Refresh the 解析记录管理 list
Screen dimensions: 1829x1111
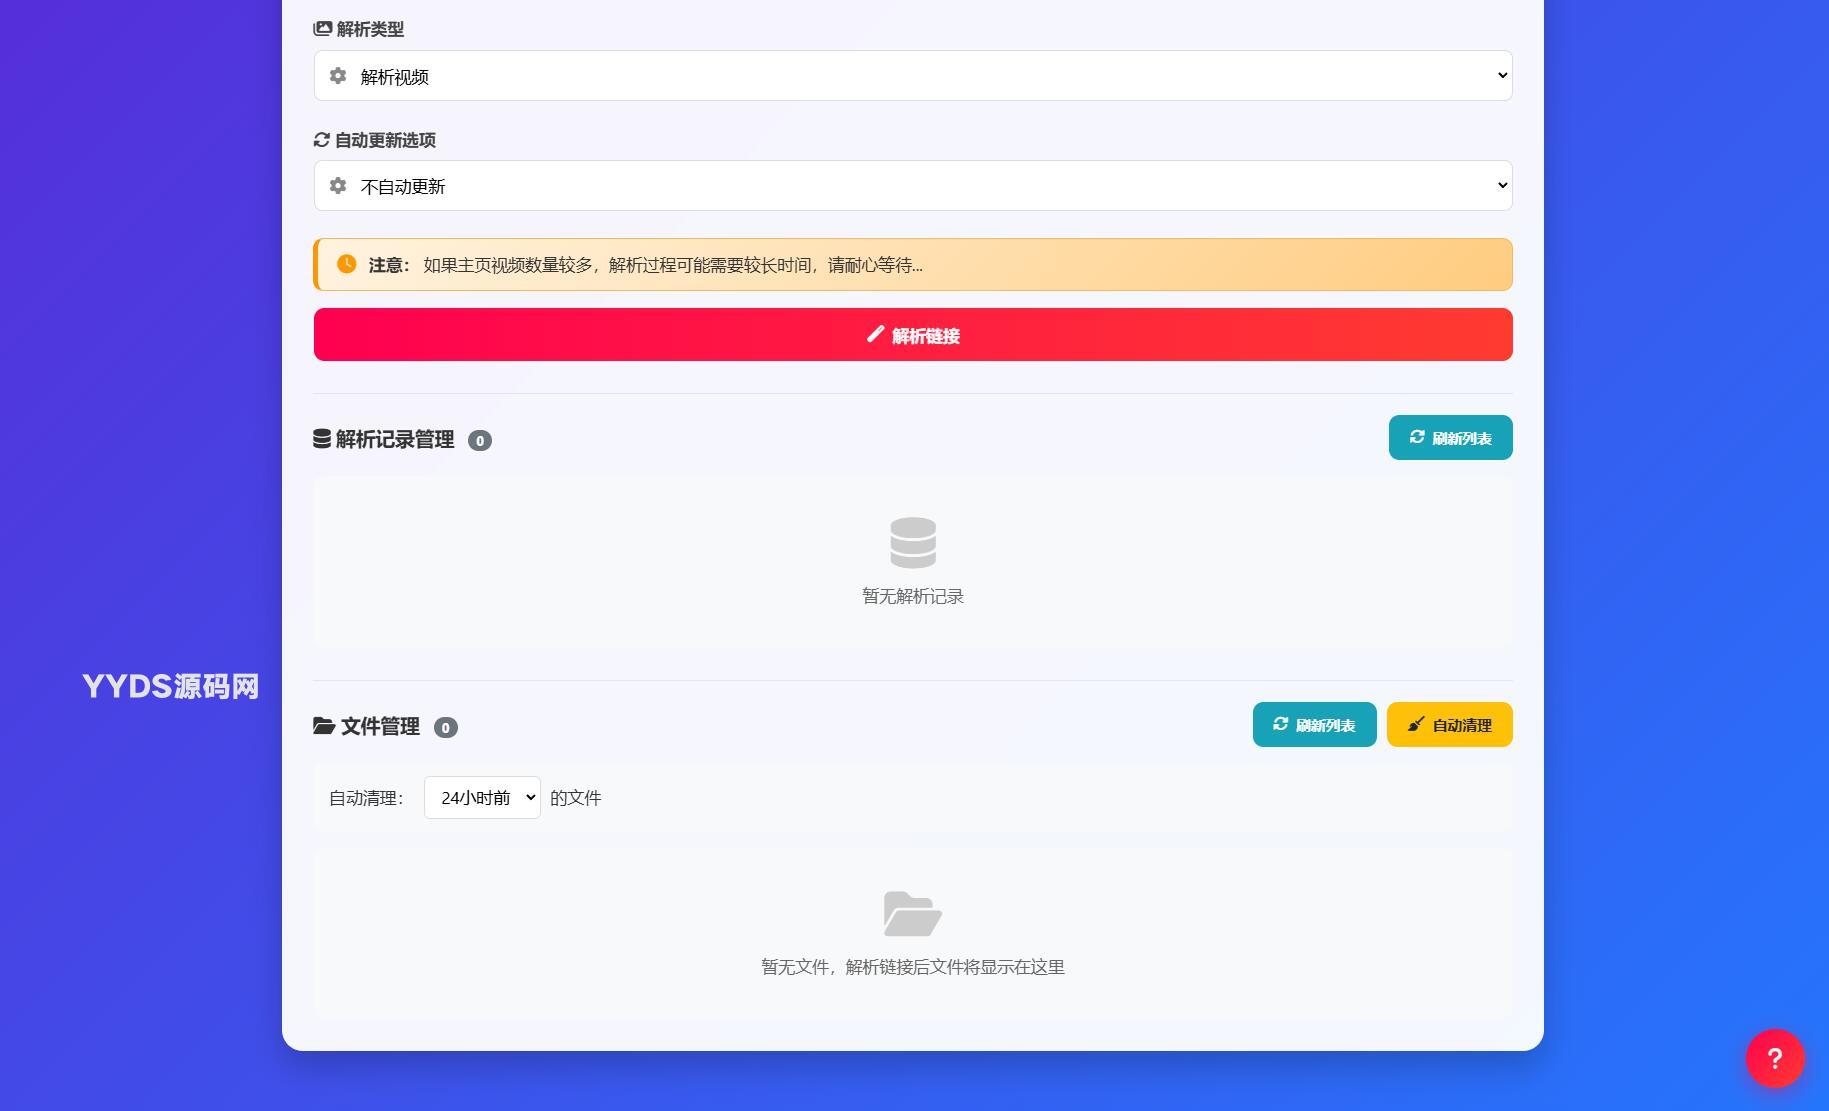(1450, 438)
